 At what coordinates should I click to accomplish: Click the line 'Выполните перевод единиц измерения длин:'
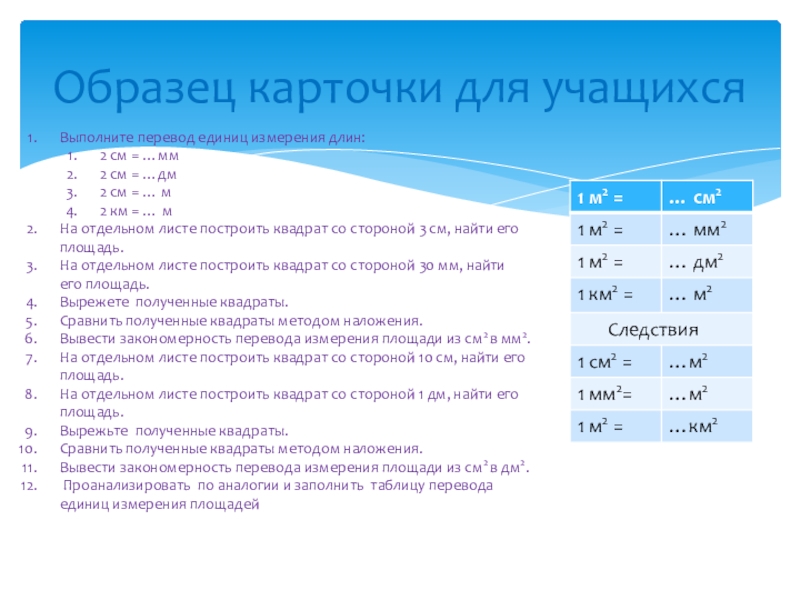click(212, 137)
